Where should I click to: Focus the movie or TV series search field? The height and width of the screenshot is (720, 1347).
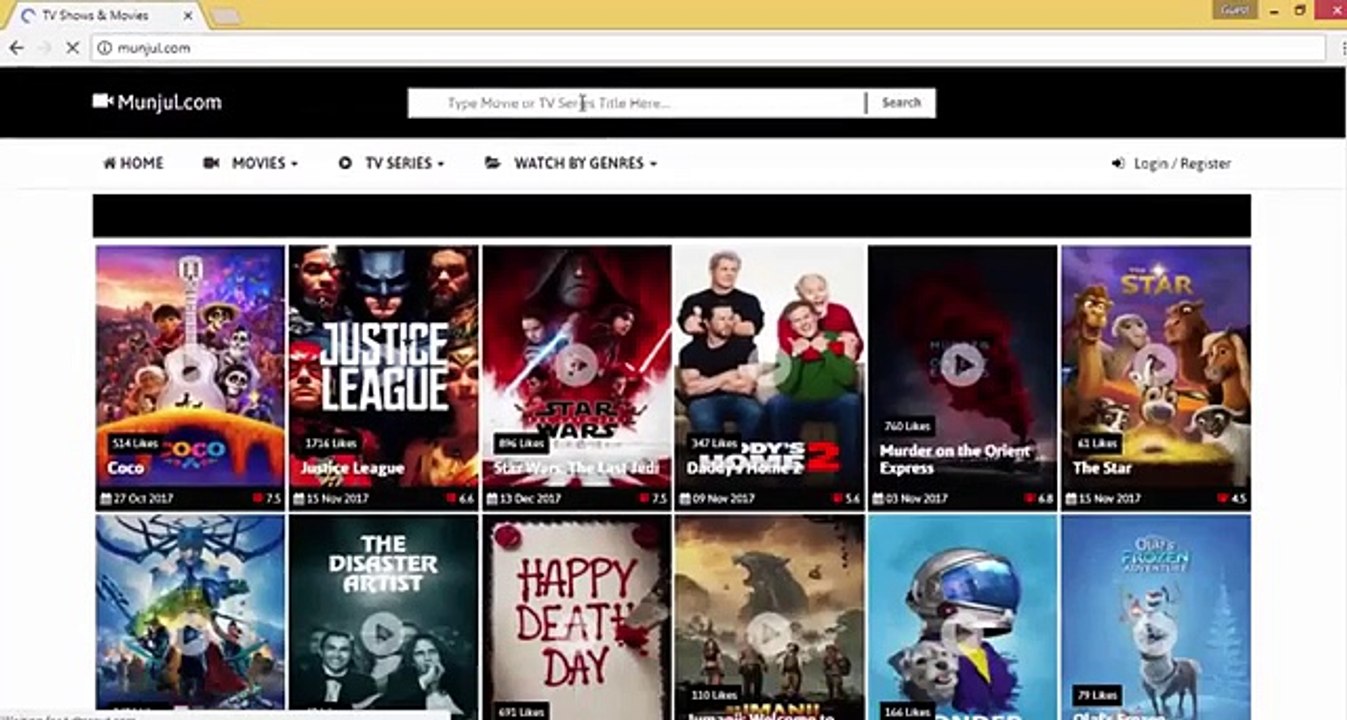click(x=637, y=103)
